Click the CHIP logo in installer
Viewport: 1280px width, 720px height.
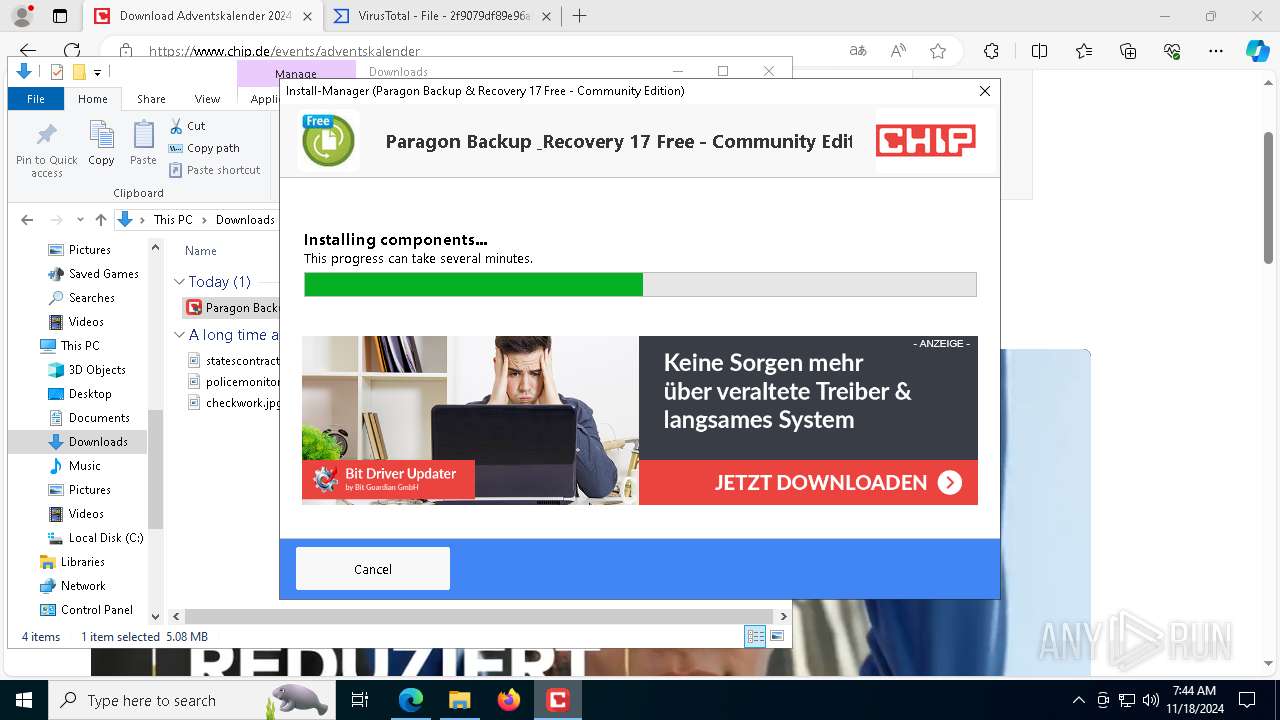(x=926, y=141)
